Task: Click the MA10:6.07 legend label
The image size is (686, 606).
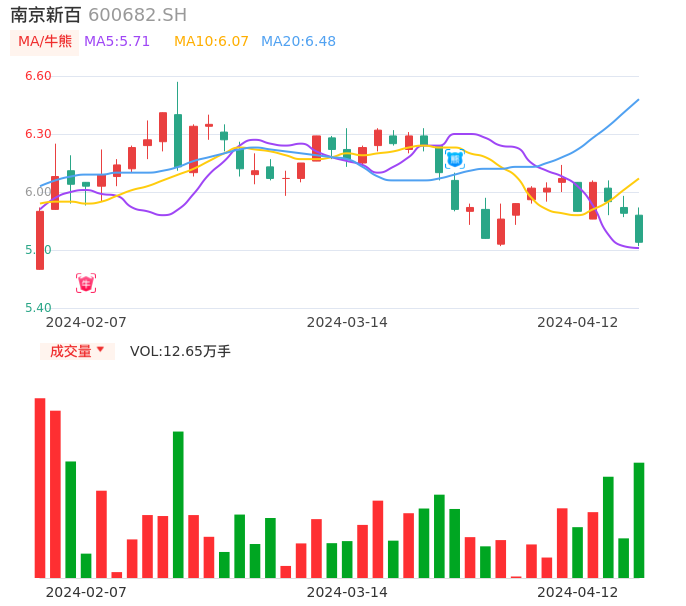Action: 211,42
